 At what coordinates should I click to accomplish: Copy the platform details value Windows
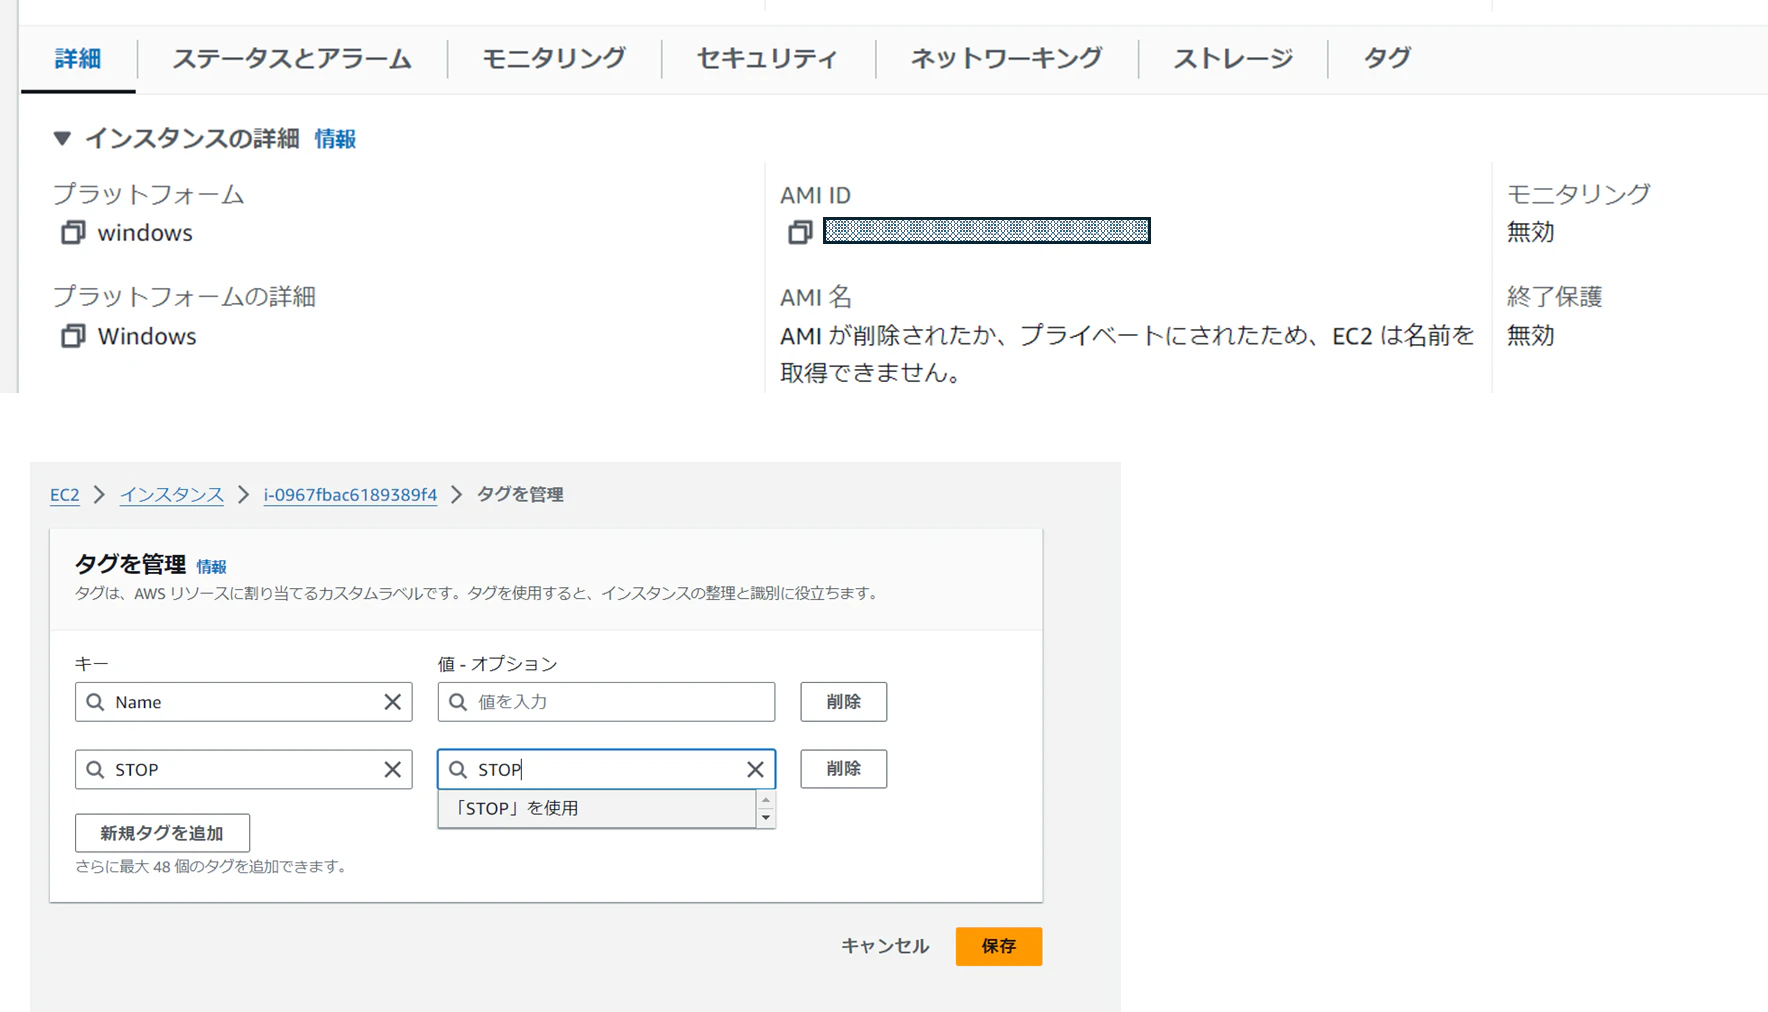(x=73, y=336)
